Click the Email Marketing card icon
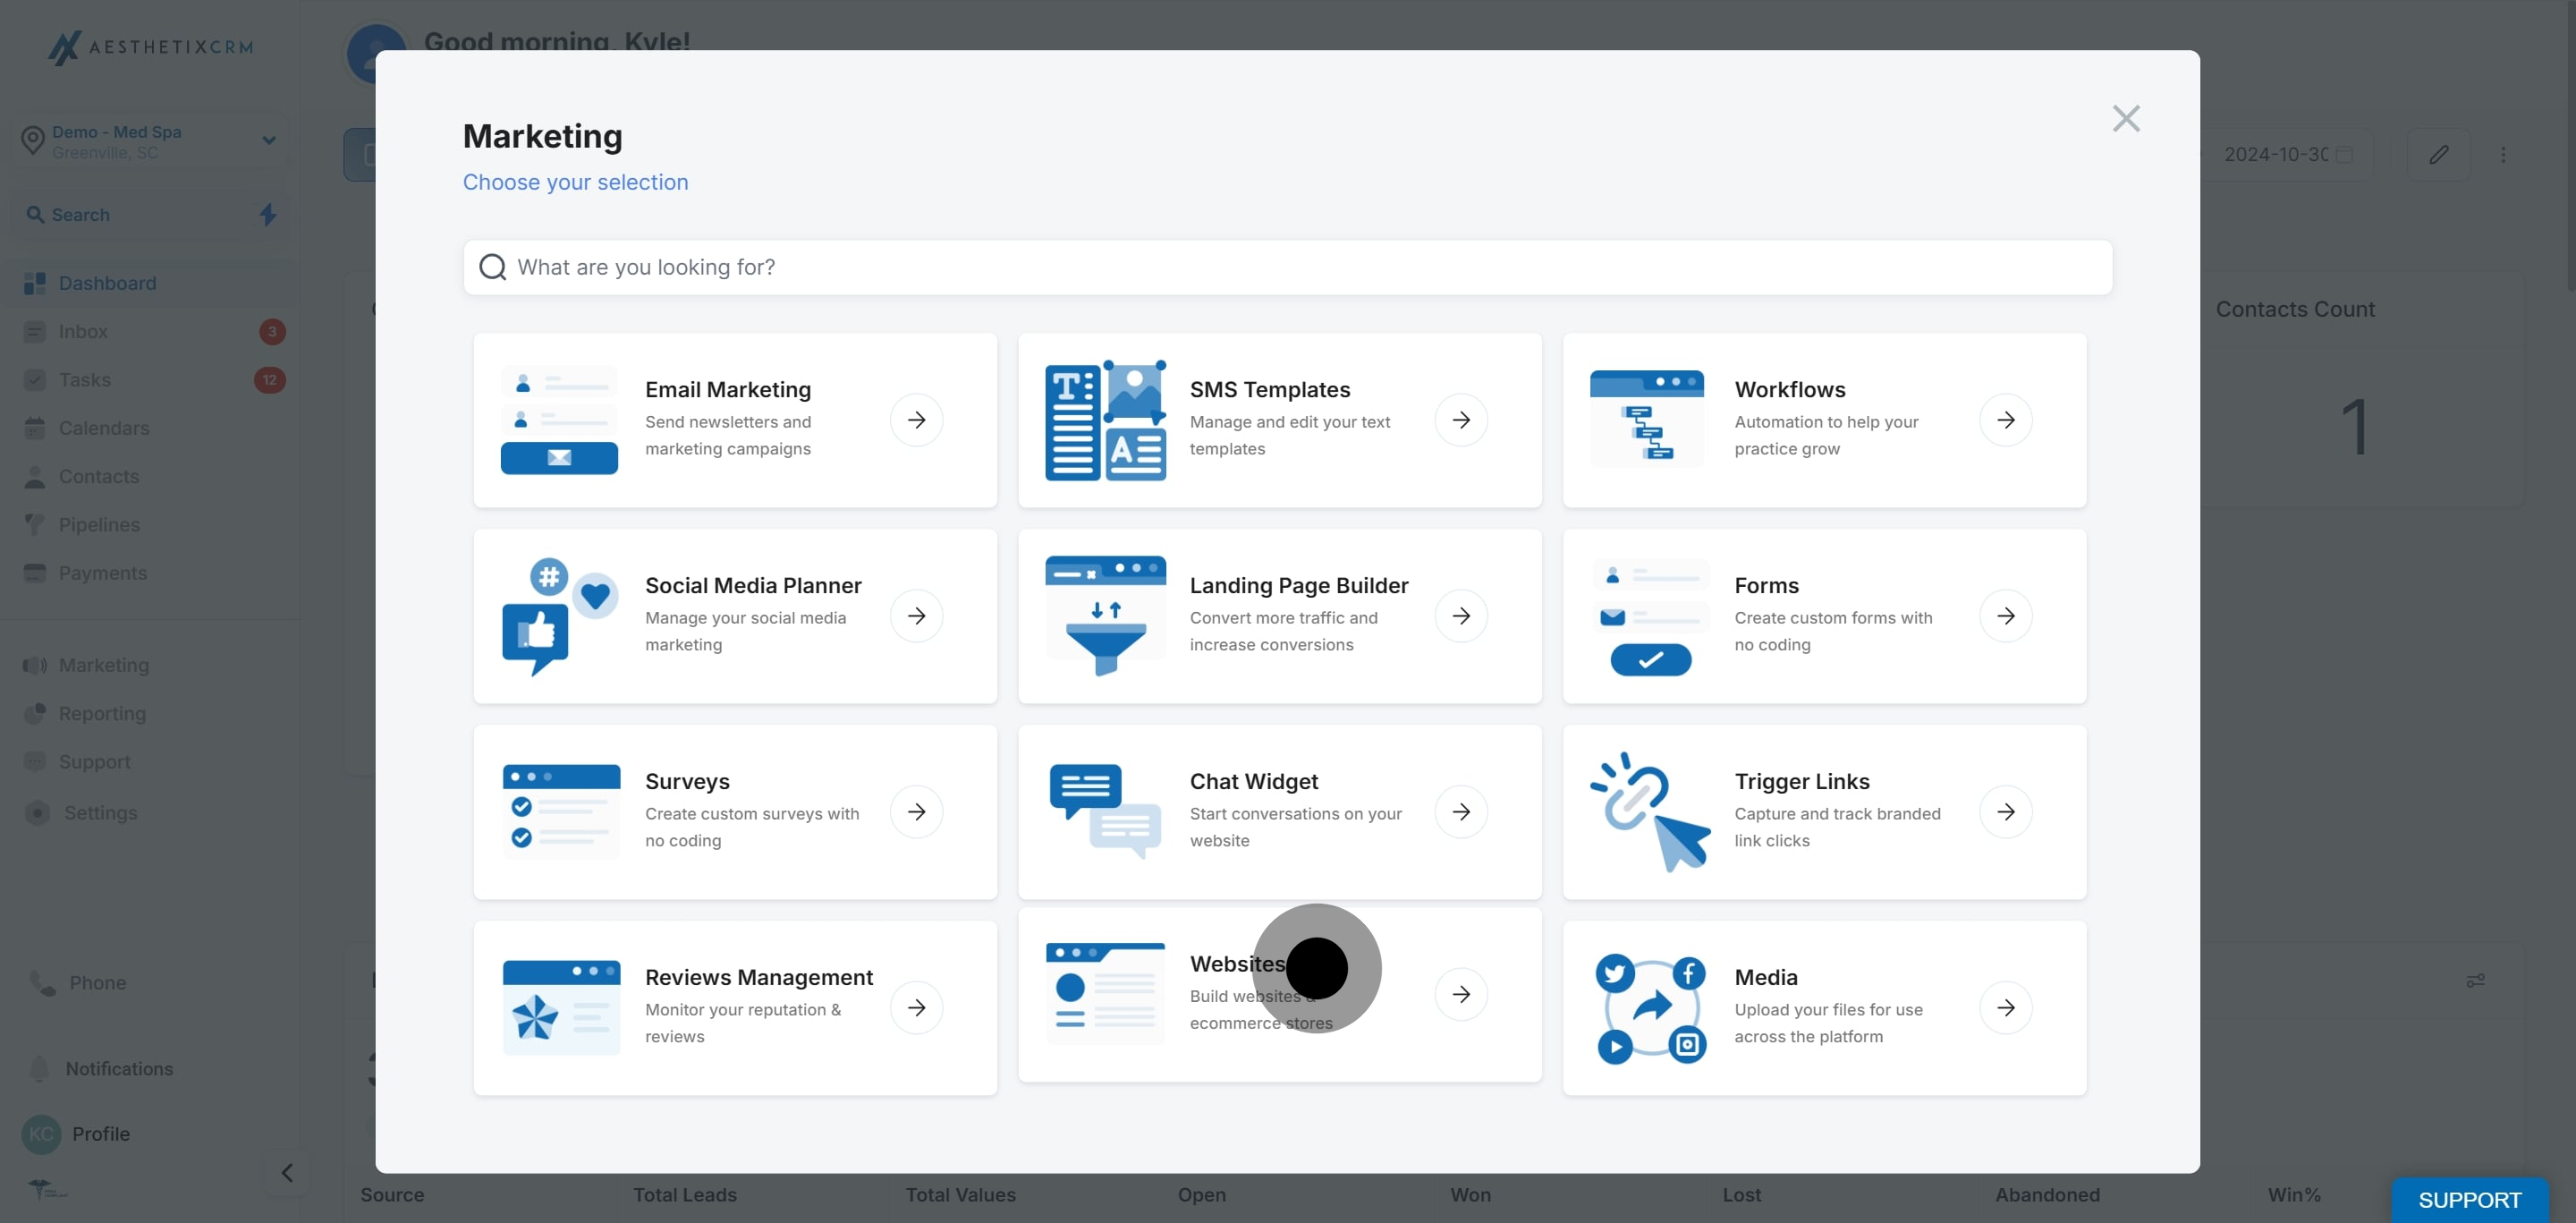2576x1223 pixels. click(559, 420)
